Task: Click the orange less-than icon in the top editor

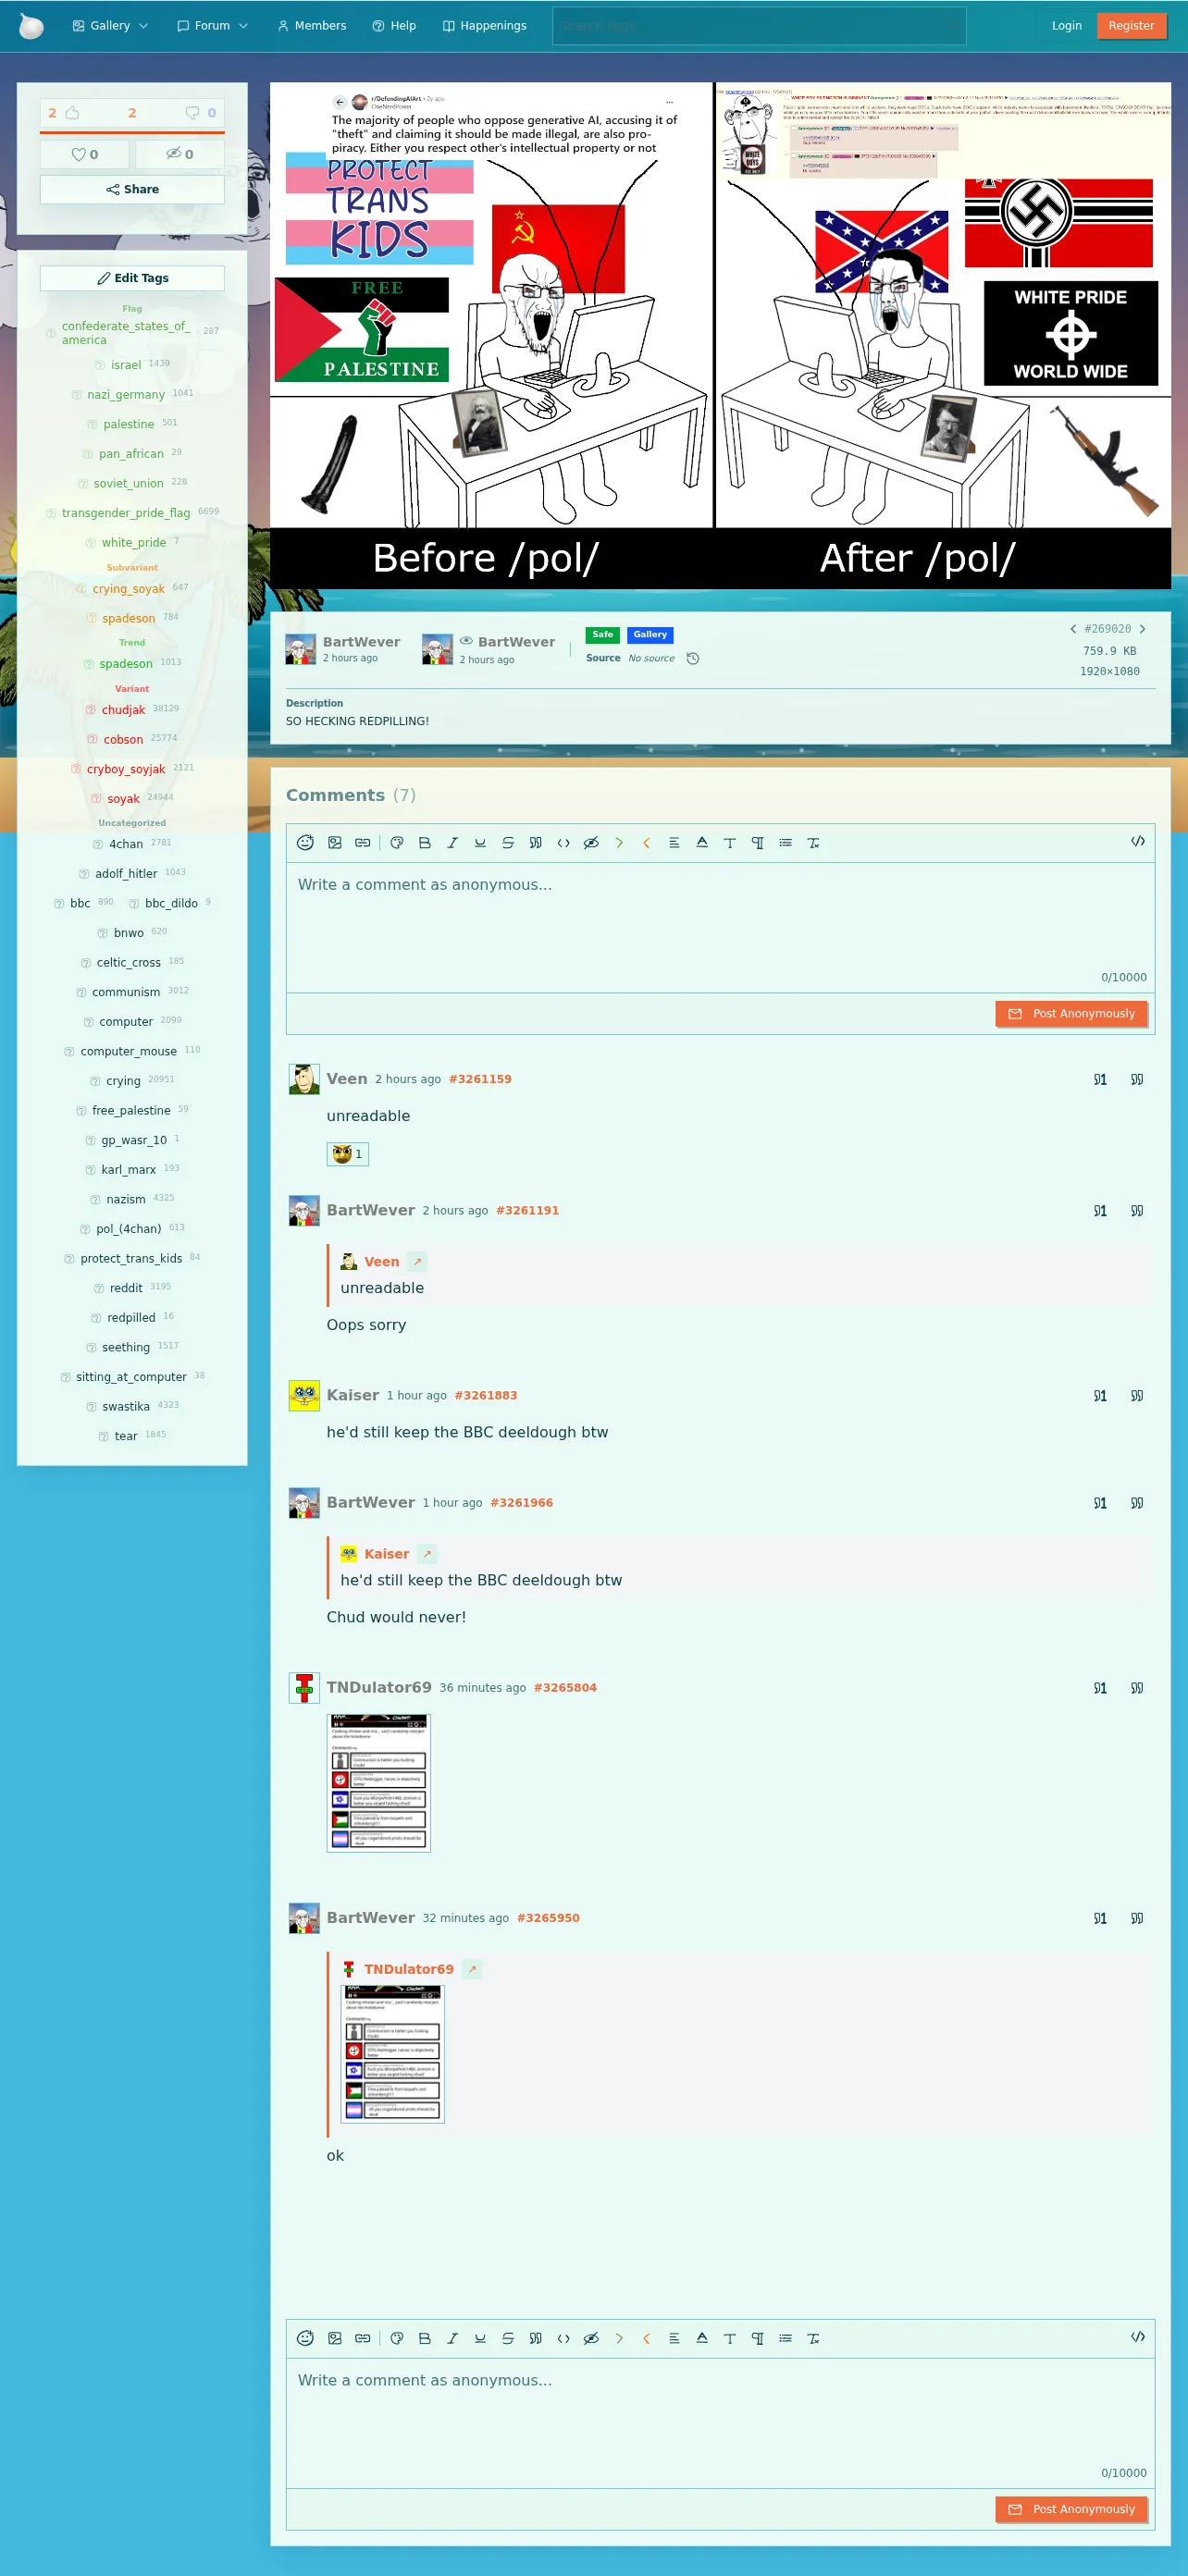Action: 646,843
